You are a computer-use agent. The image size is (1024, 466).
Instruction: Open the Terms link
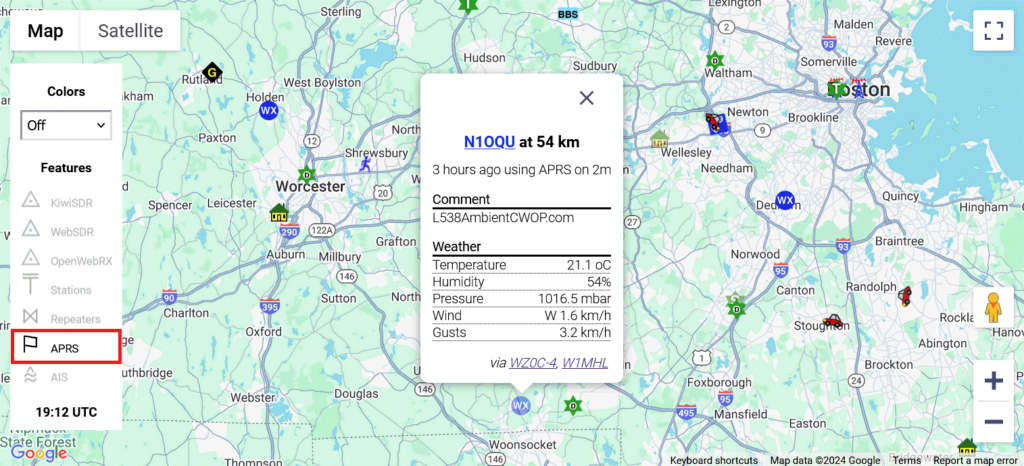click(906, 460)
